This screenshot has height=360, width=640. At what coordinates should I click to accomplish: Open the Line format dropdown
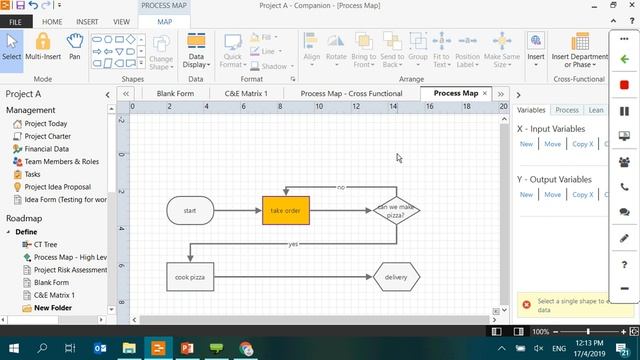(x=266, y=51)
